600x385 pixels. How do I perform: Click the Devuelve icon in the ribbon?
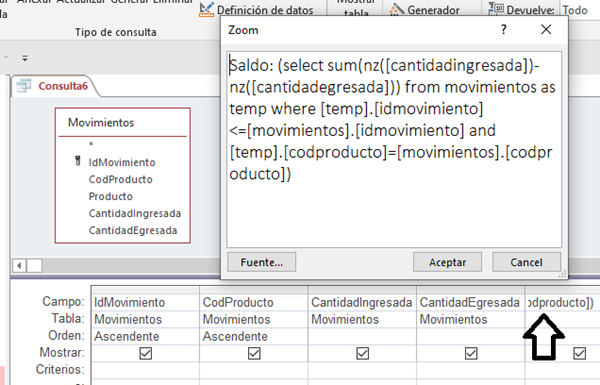point(496,9)
